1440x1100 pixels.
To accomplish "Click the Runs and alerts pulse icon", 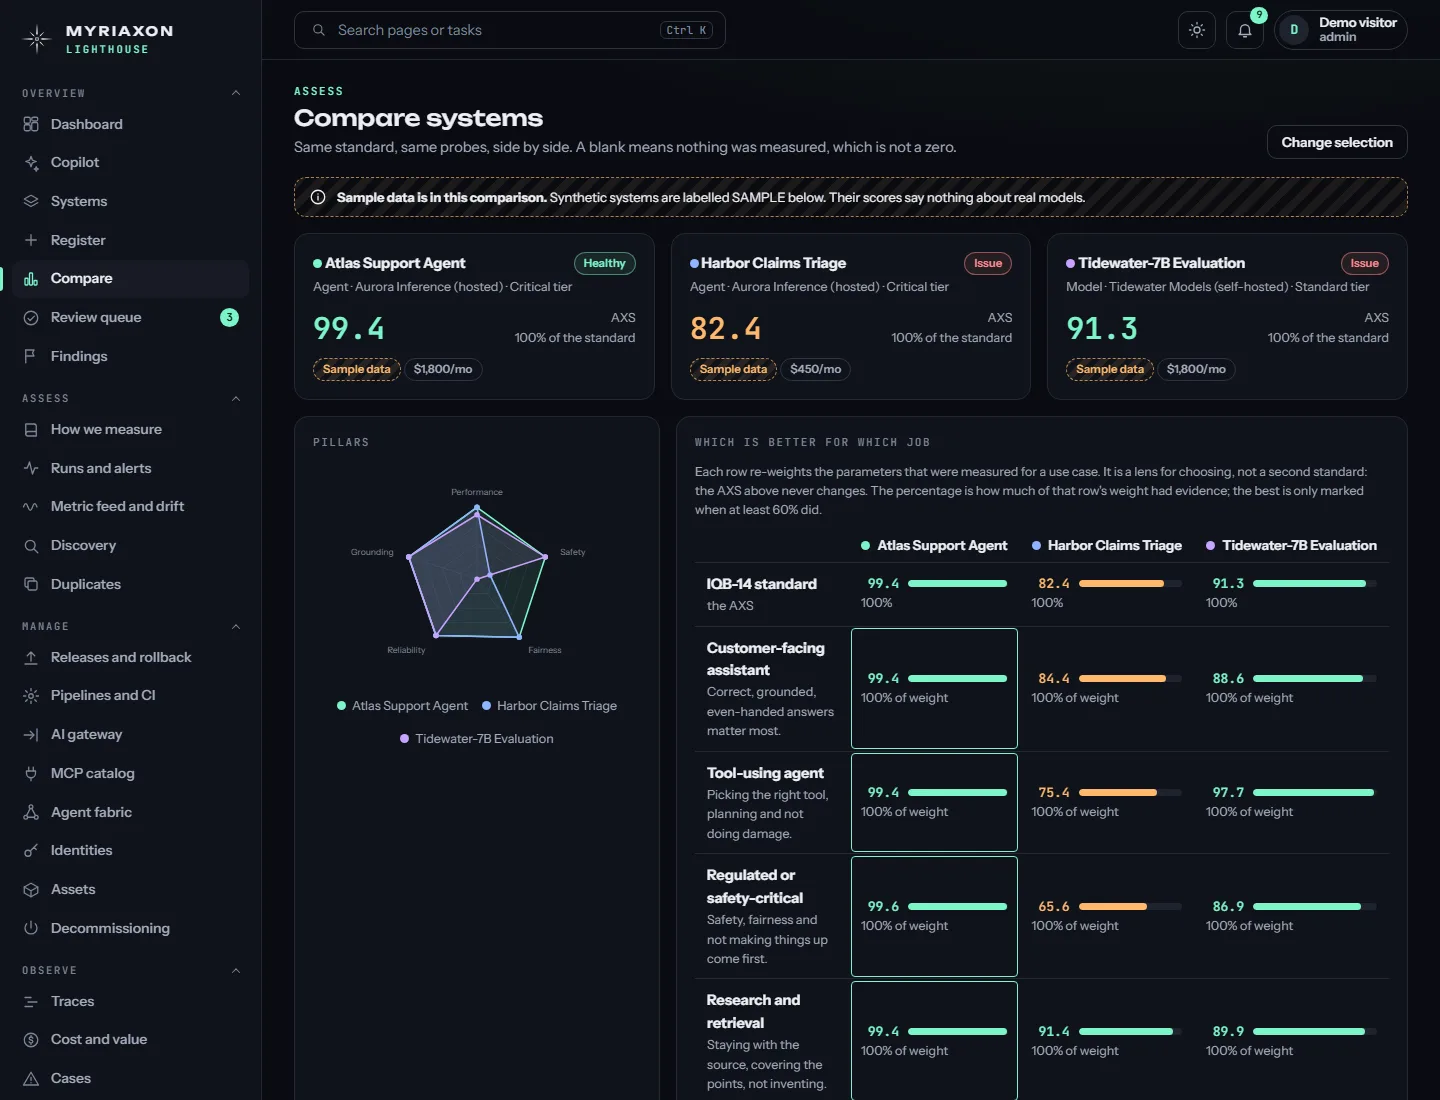I will point(31,468).
